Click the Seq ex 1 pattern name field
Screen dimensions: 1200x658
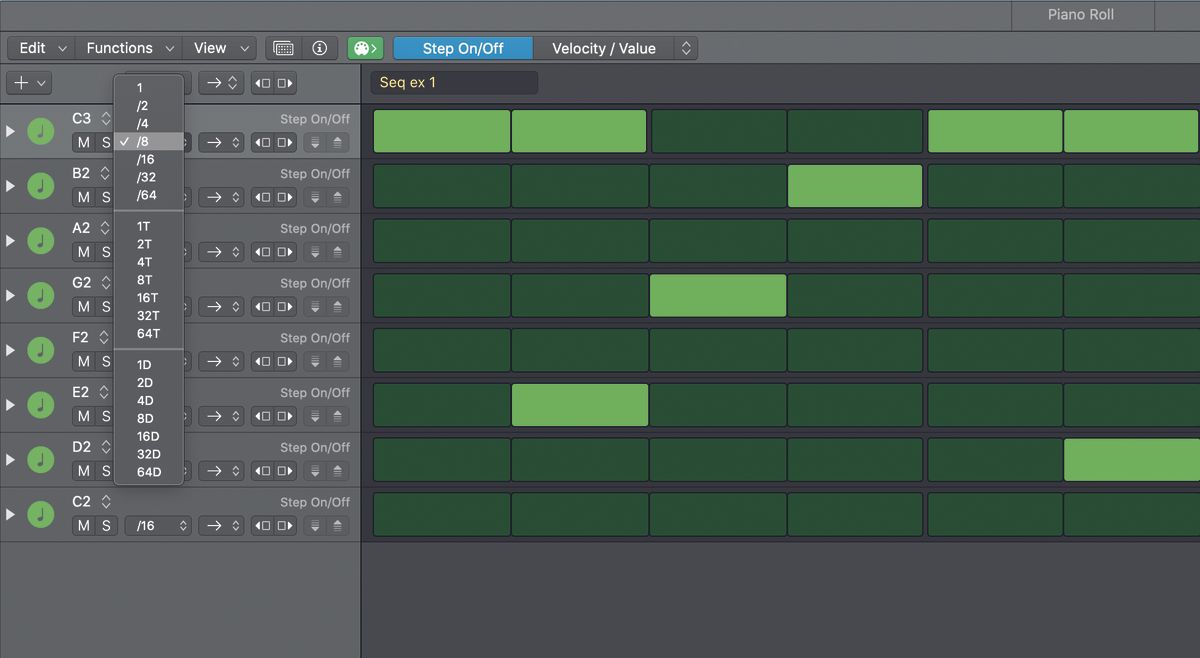(453, 83)
